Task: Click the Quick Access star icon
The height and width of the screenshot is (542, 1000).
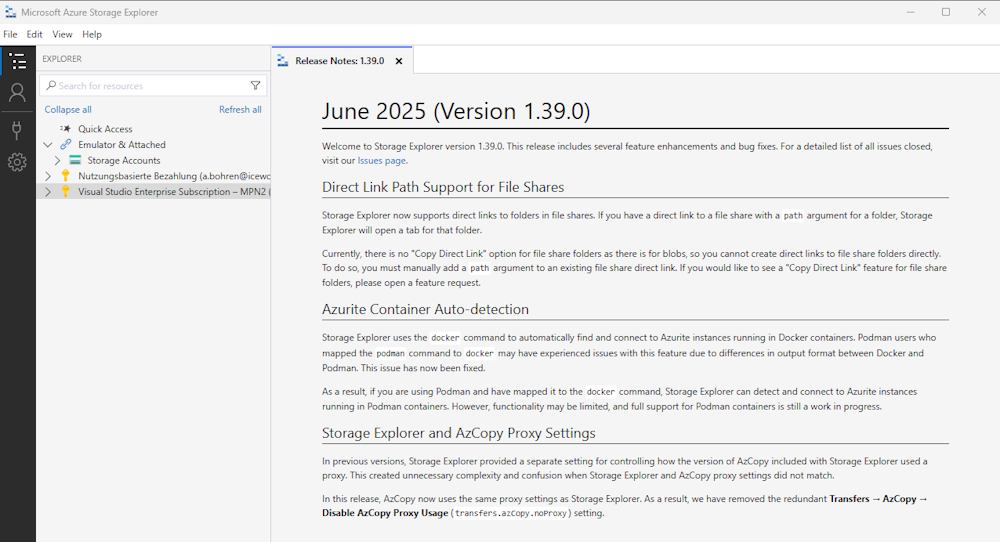Action: pyautogui.click(x=65, y=129)
